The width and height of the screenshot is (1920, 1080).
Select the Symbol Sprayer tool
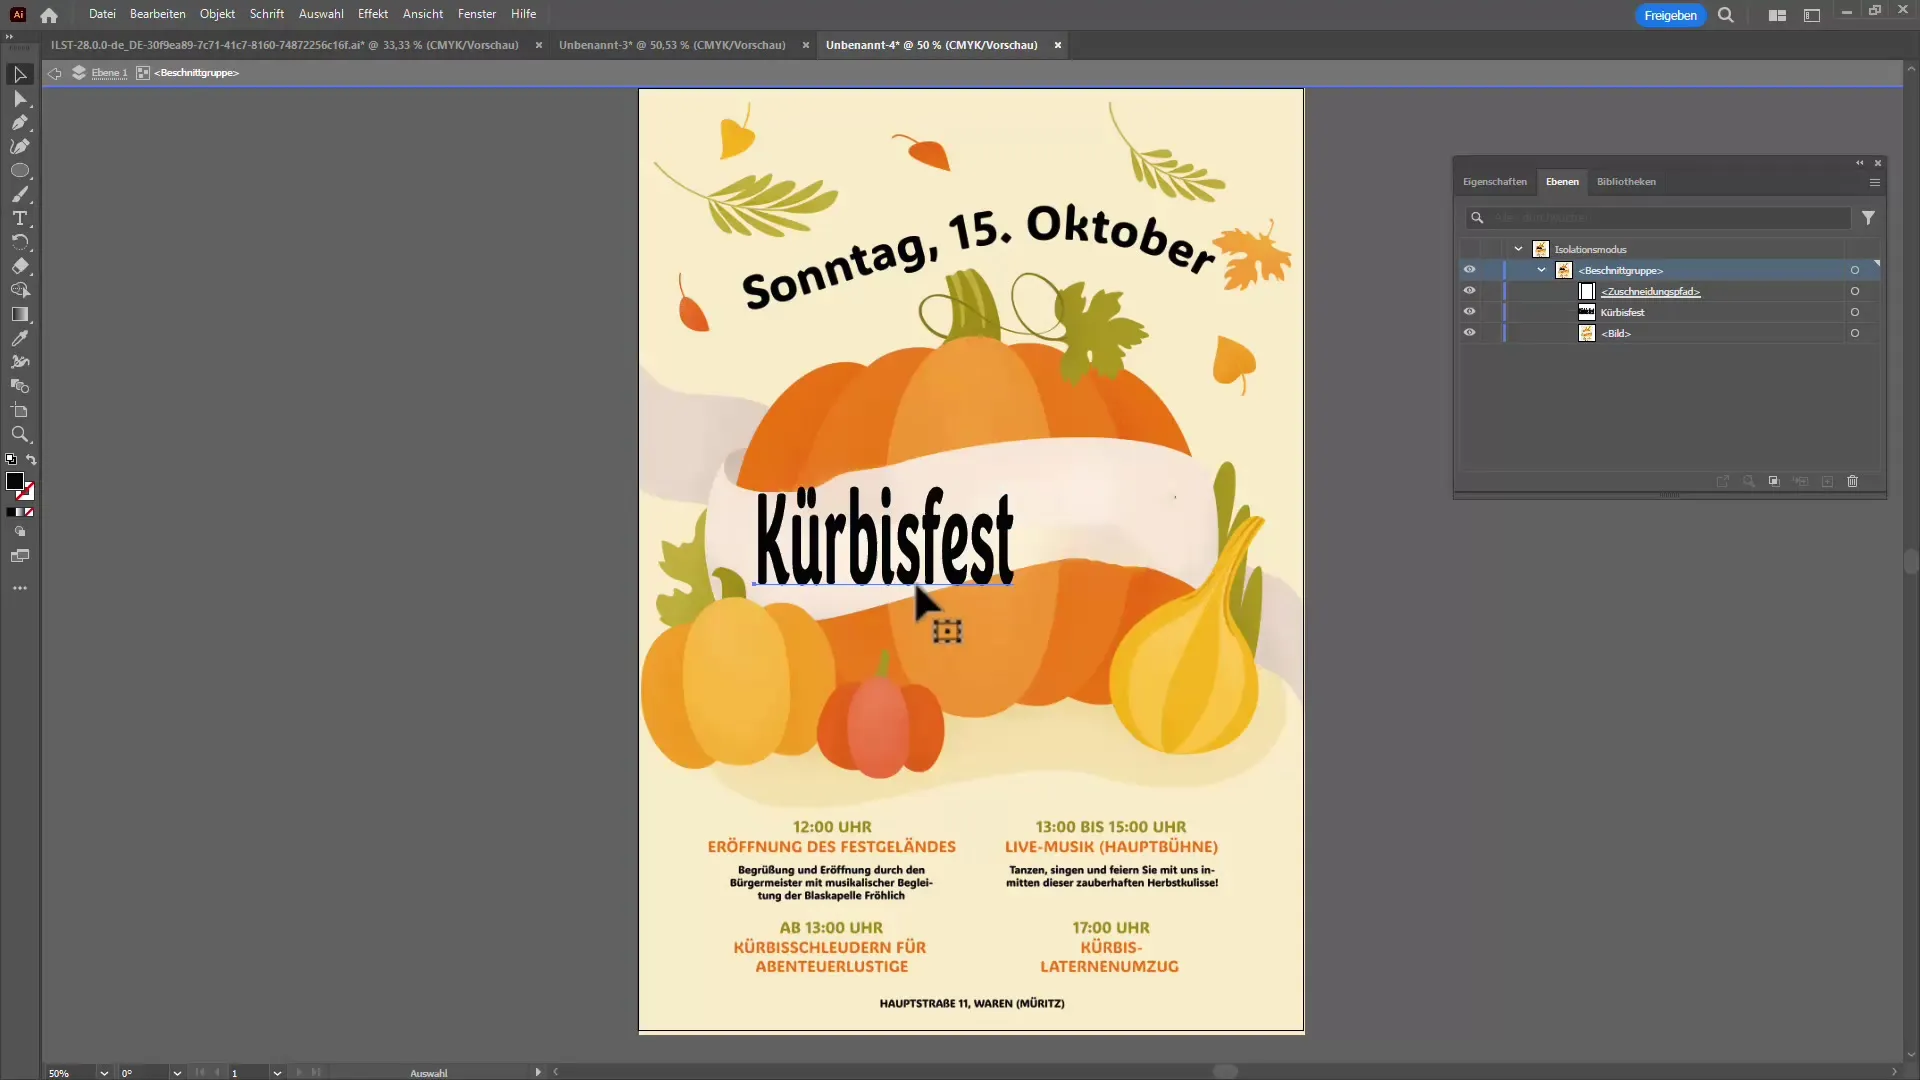click(20, 363)
